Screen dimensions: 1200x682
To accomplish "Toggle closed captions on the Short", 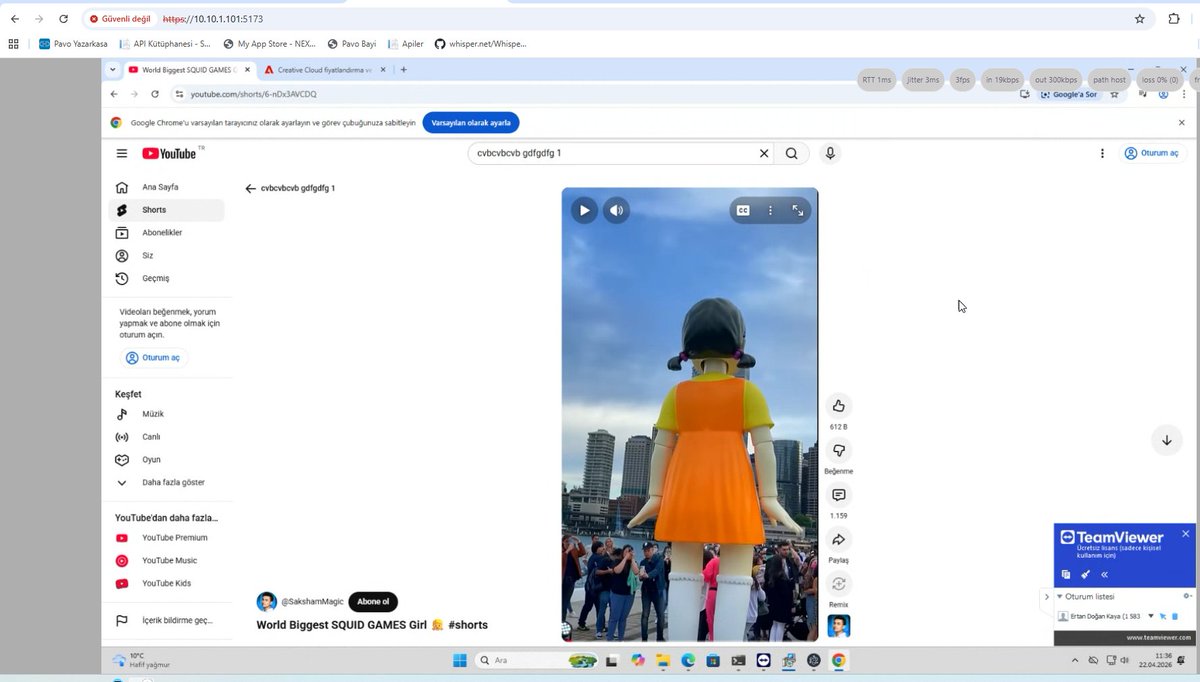I will pyautogui.click(x=743, y=210).
